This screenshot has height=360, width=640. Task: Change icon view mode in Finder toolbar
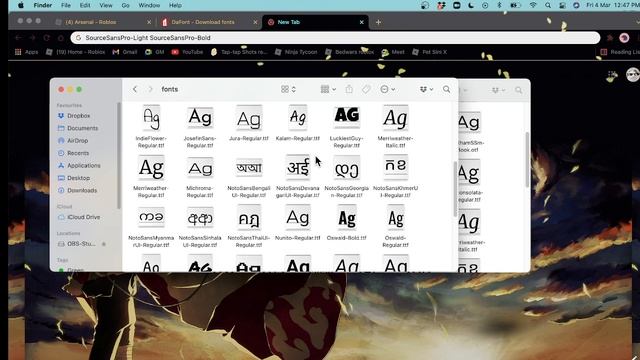pyautogui.click(x=288, y=89)
